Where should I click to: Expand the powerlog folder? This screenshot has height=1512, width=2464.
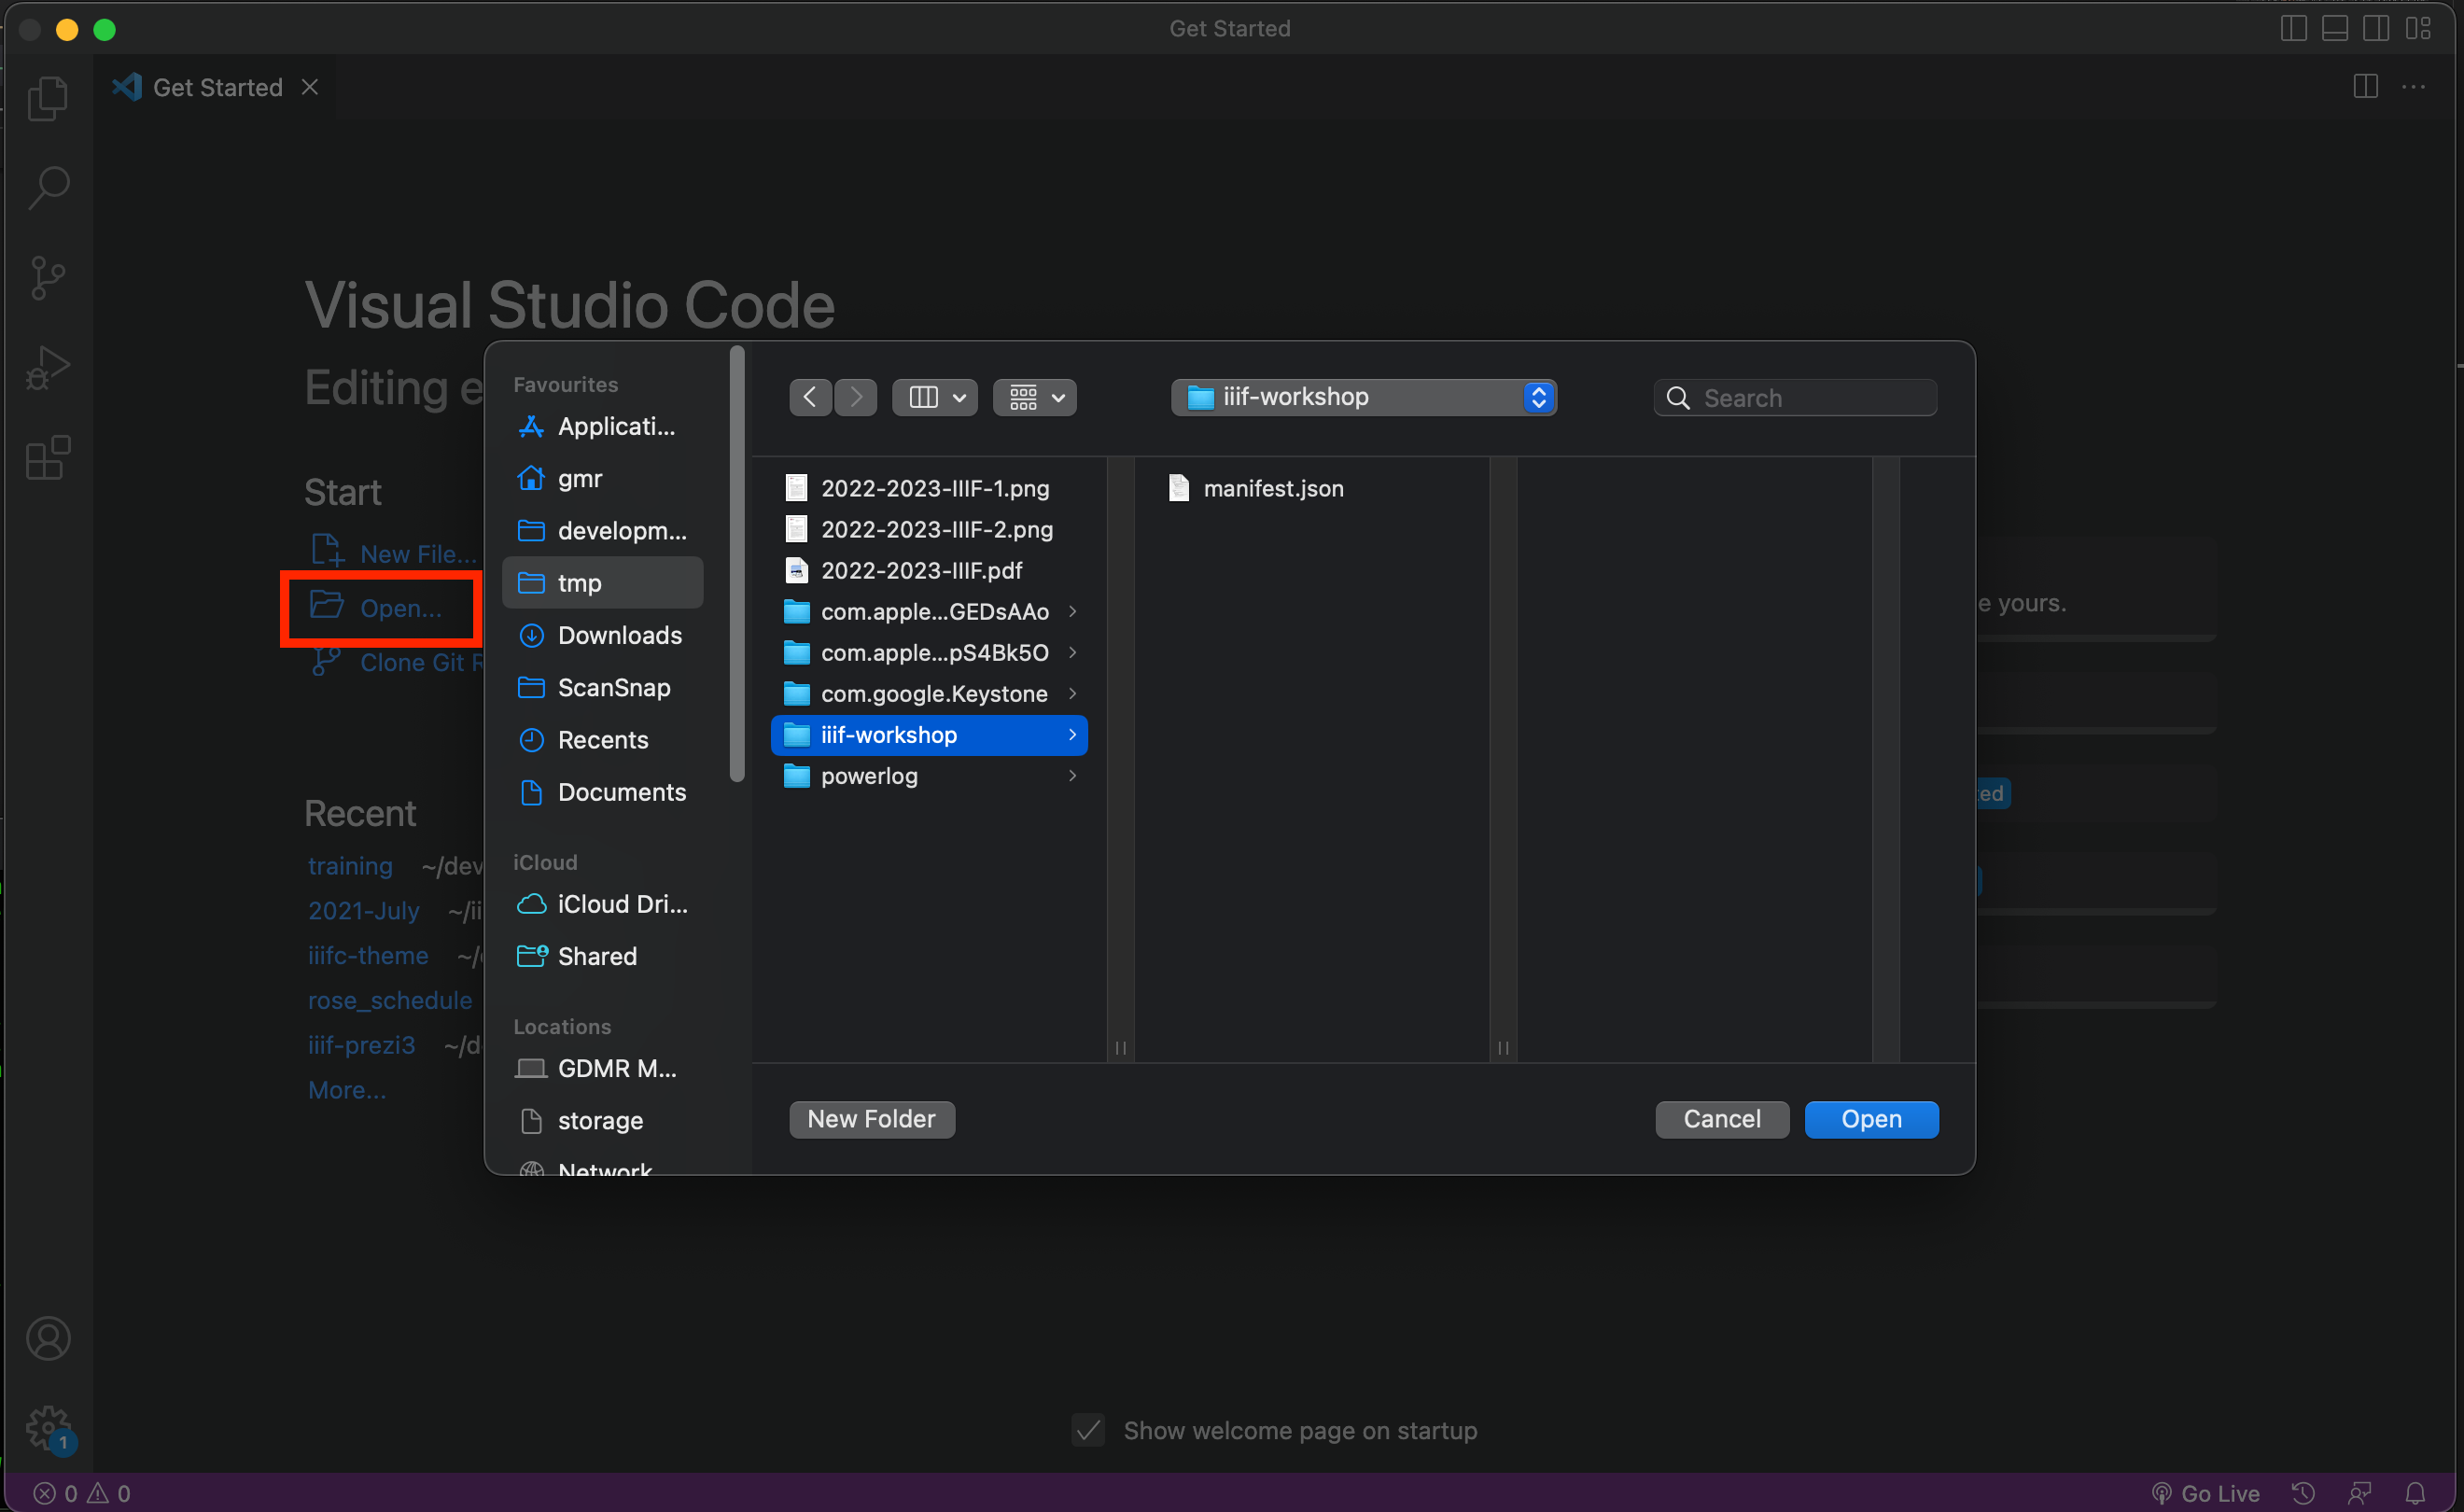click(1072, 776)
